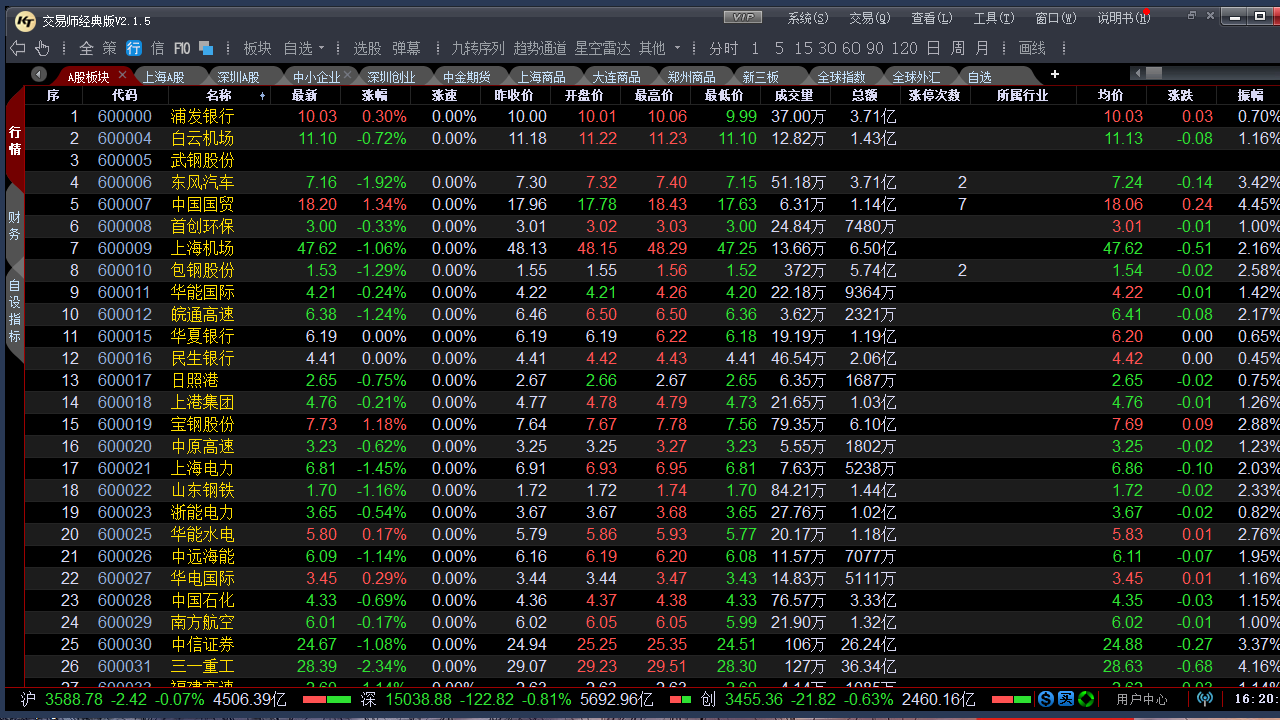Open 用户中心 in status bar
Image resolution: width=1280 pixels, height=720 pixels.
pyautogui.click(x=1142, y=700)
